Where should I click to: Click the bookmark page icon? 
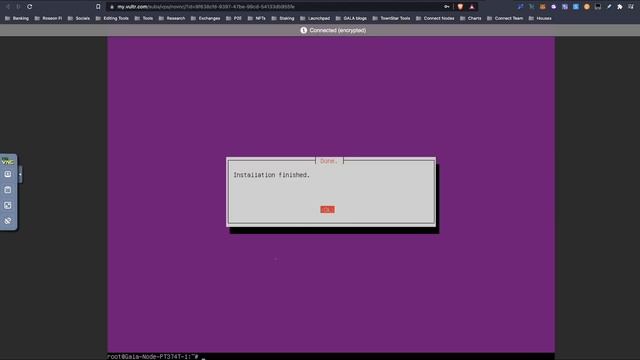point(98,7)
